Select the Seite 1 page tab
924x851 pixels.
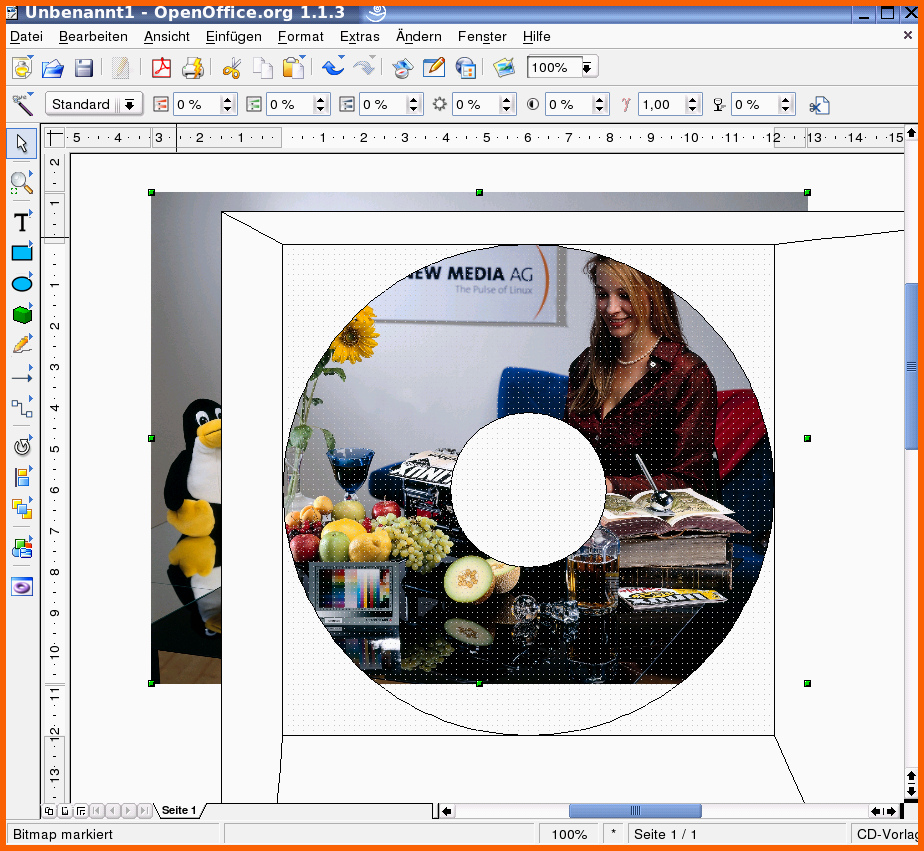(179, 810)
